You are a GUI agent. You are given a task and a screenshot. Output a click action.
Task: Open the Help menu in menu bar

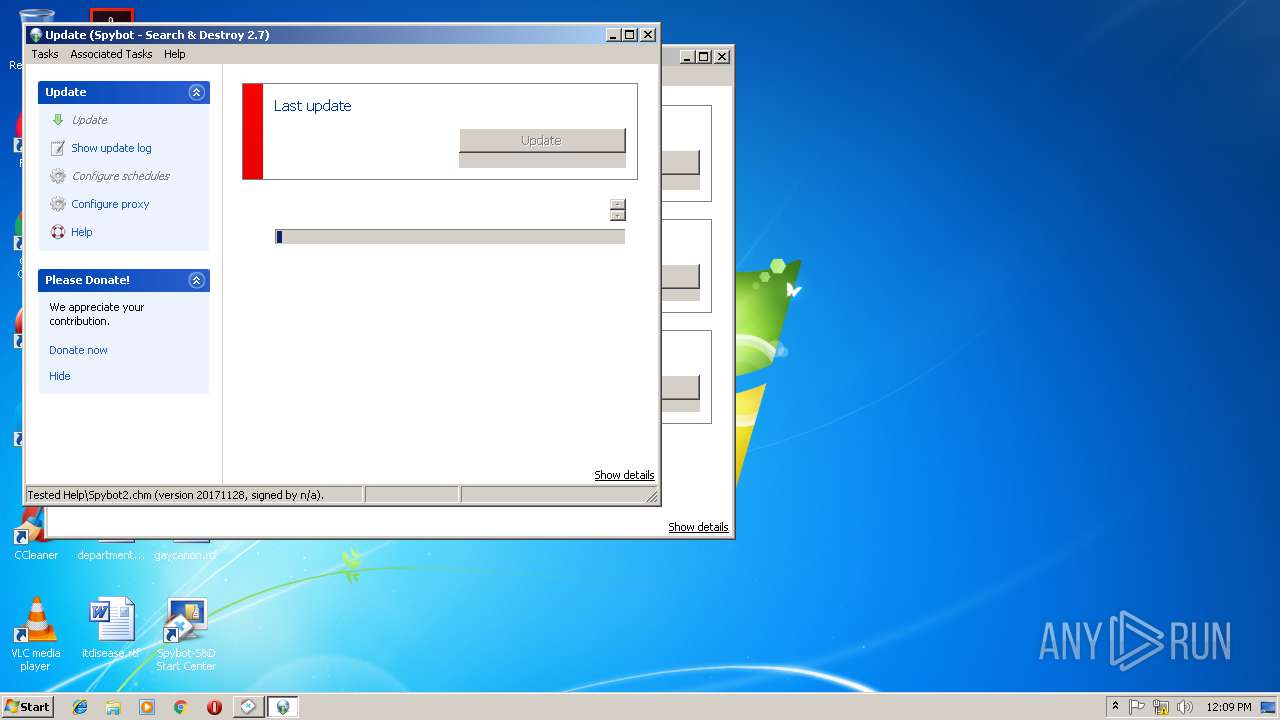[175, 54]
